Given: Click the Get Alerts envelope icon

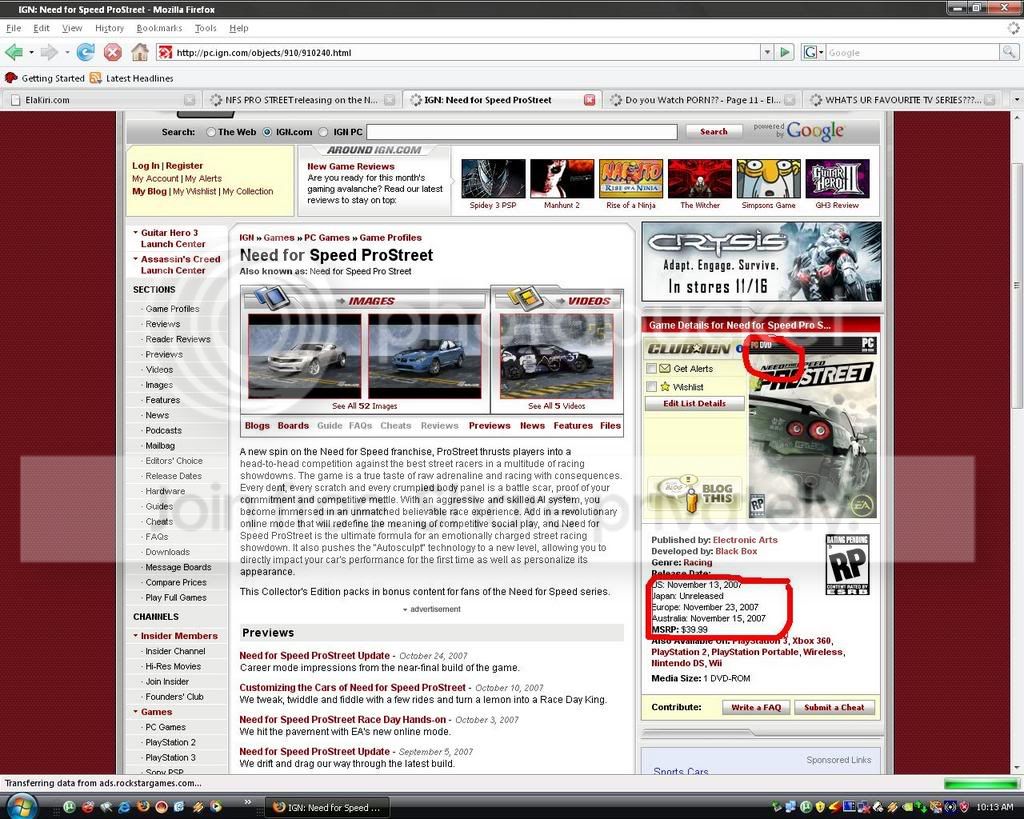Looking at the screenshot, I should pyautogui.click(x=665, y=368).
